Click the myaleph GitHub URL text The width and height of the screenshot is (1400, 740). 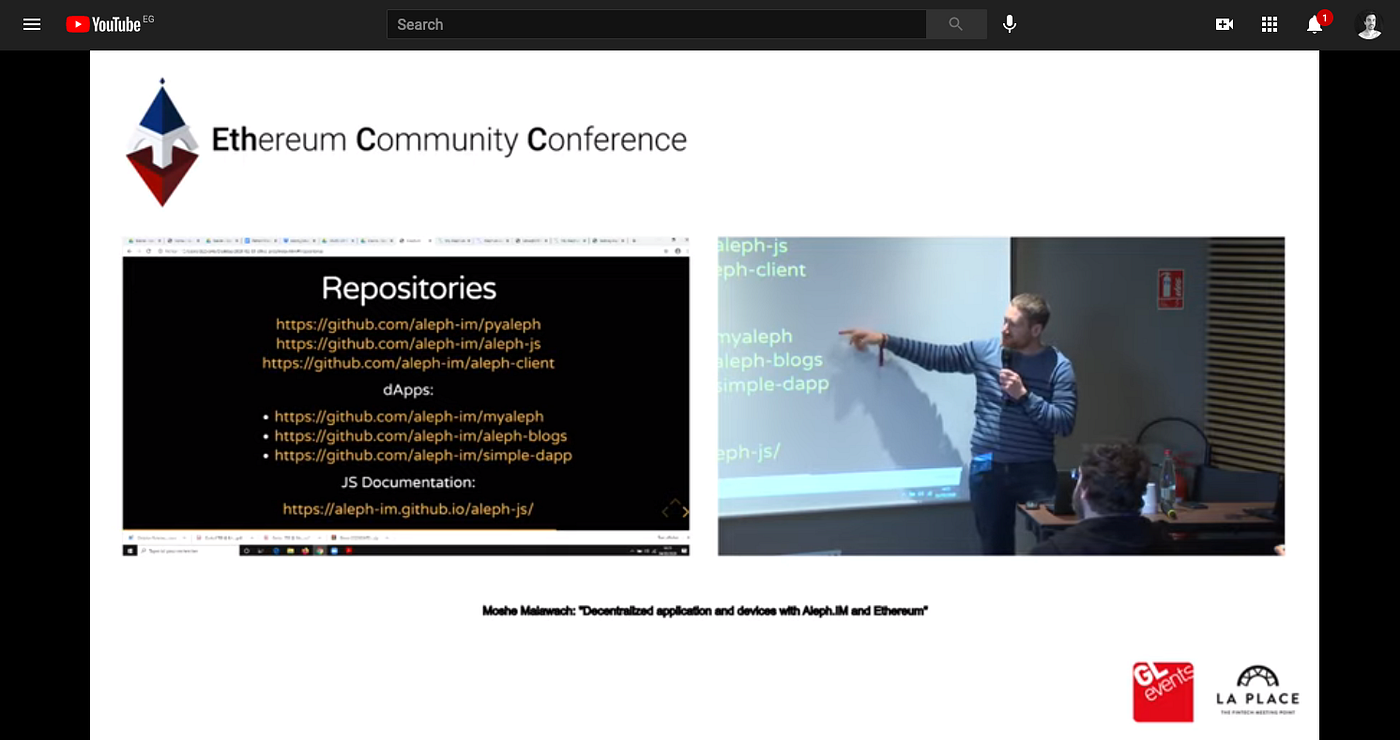pos(409,416)
